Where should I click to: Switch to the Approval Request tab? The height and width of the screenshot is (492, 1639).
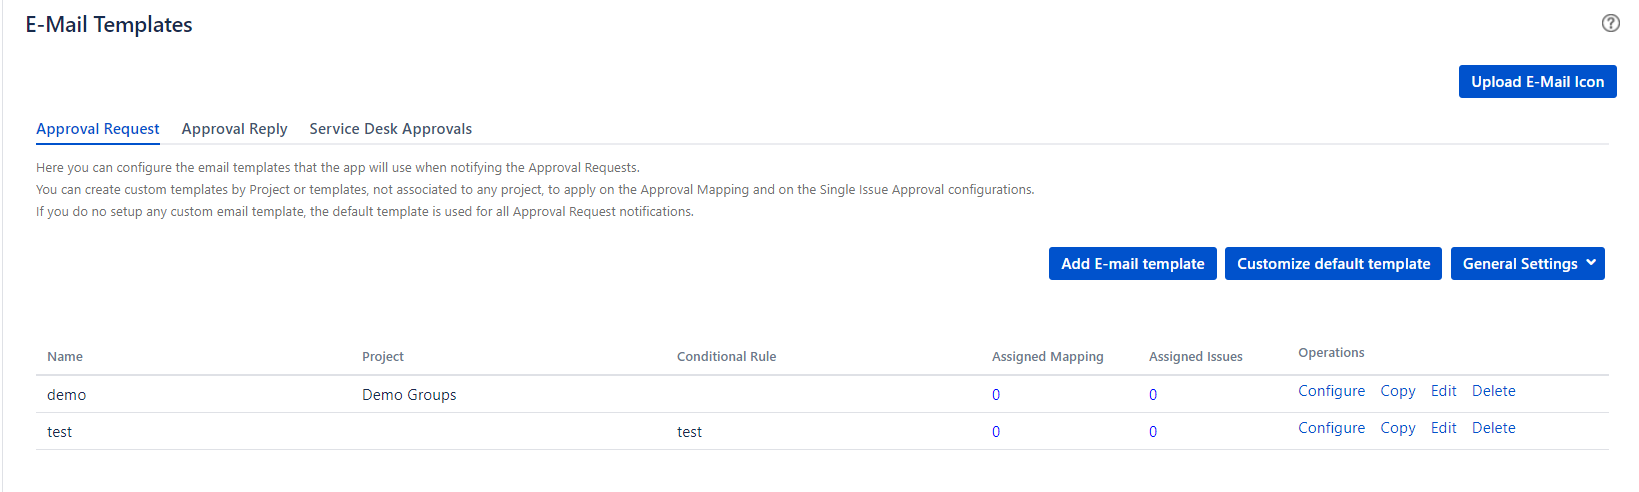pos(98,129)
